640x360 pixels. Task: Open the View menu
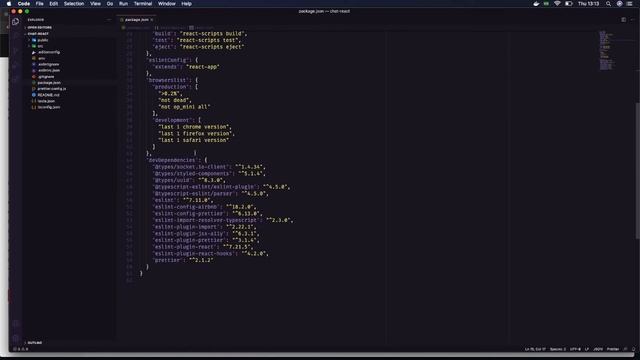click(x=96, y=4)
